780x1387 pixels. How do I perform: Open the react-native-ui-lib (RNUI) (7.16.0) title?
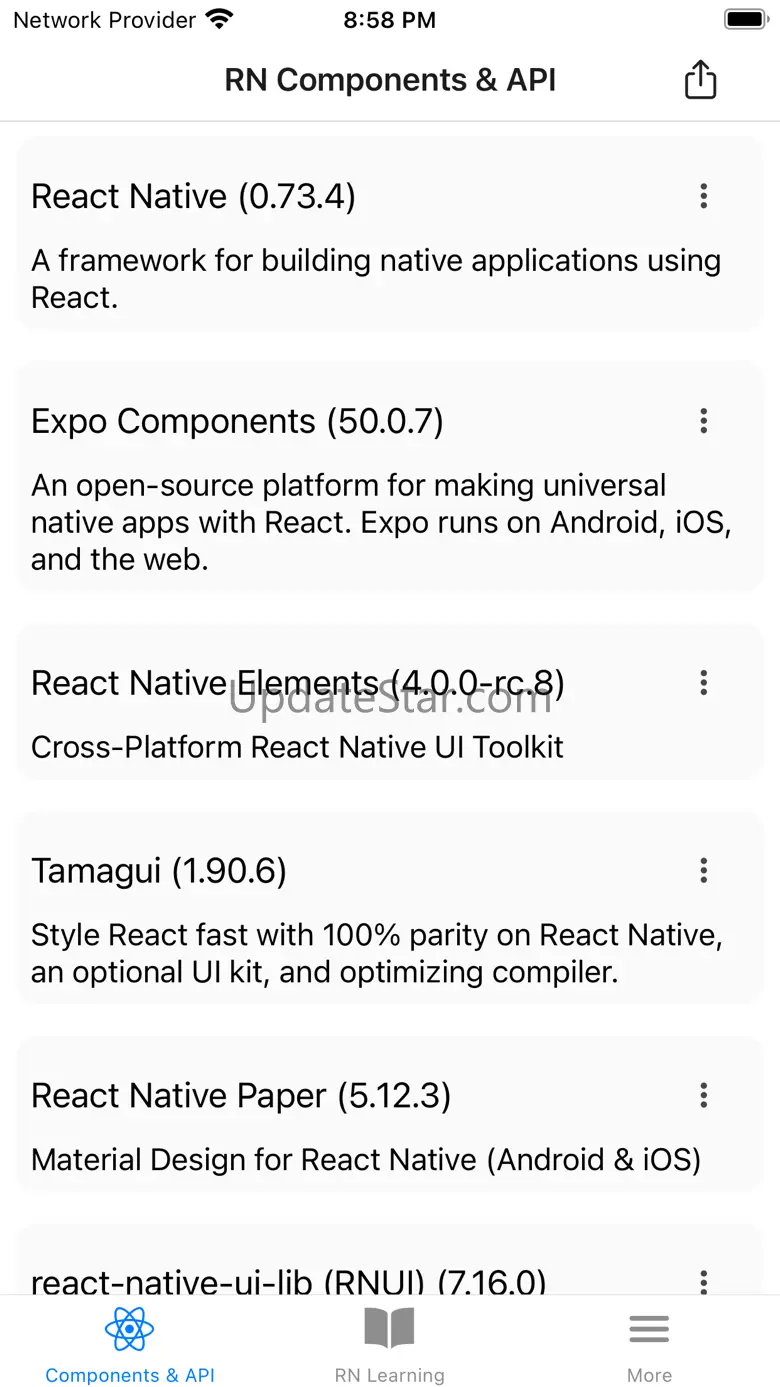pos(289,1281)
